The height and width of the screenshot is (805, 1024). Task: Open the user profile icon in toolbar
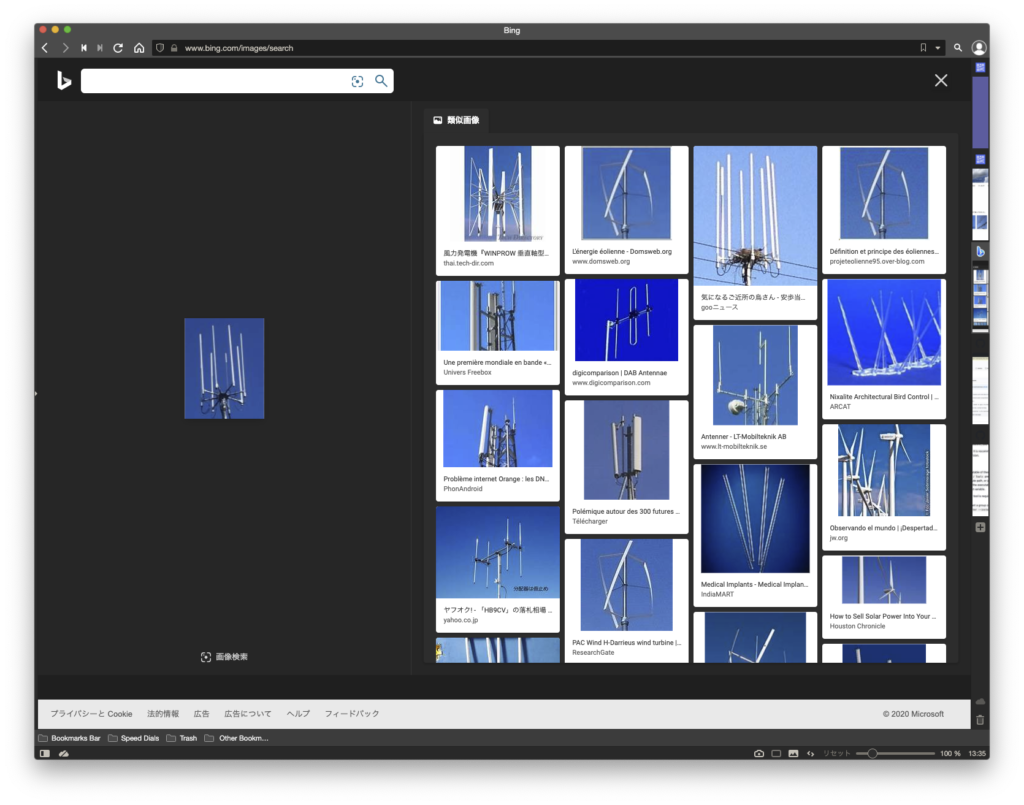click(978, 48)
